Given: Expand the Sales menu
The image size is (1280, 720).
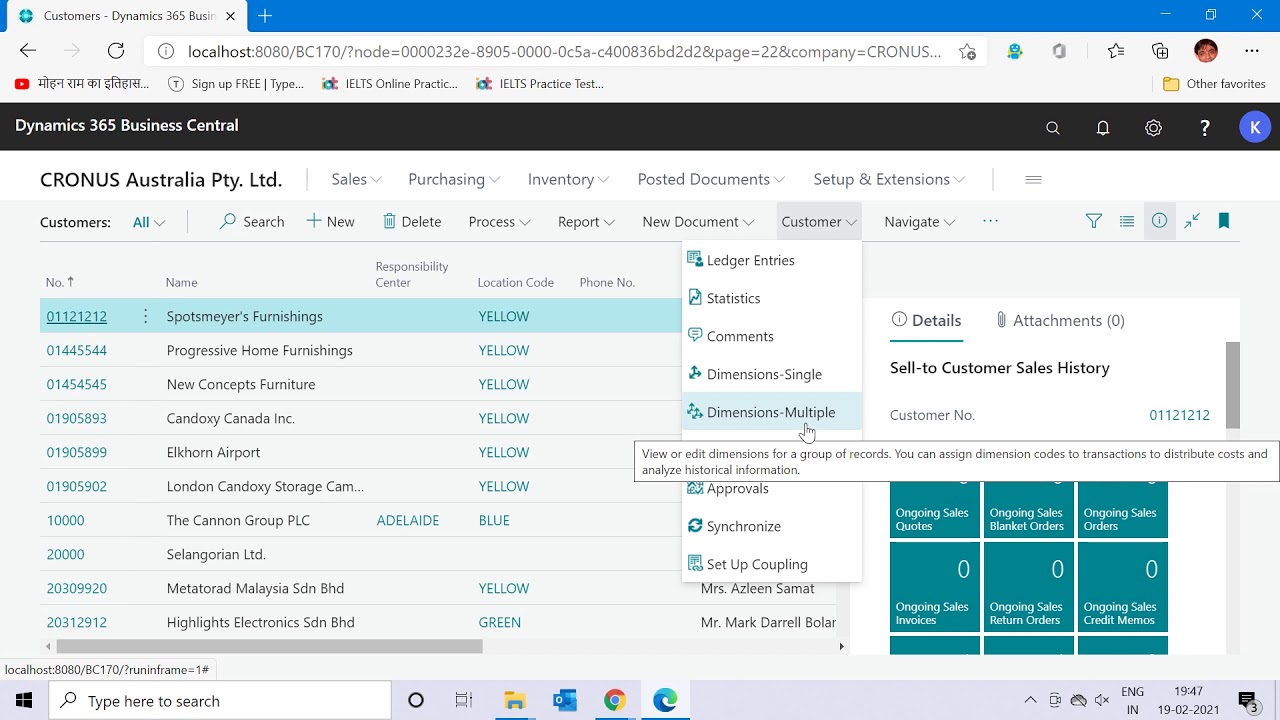Looking at the screenshot, I should point(356,179).
